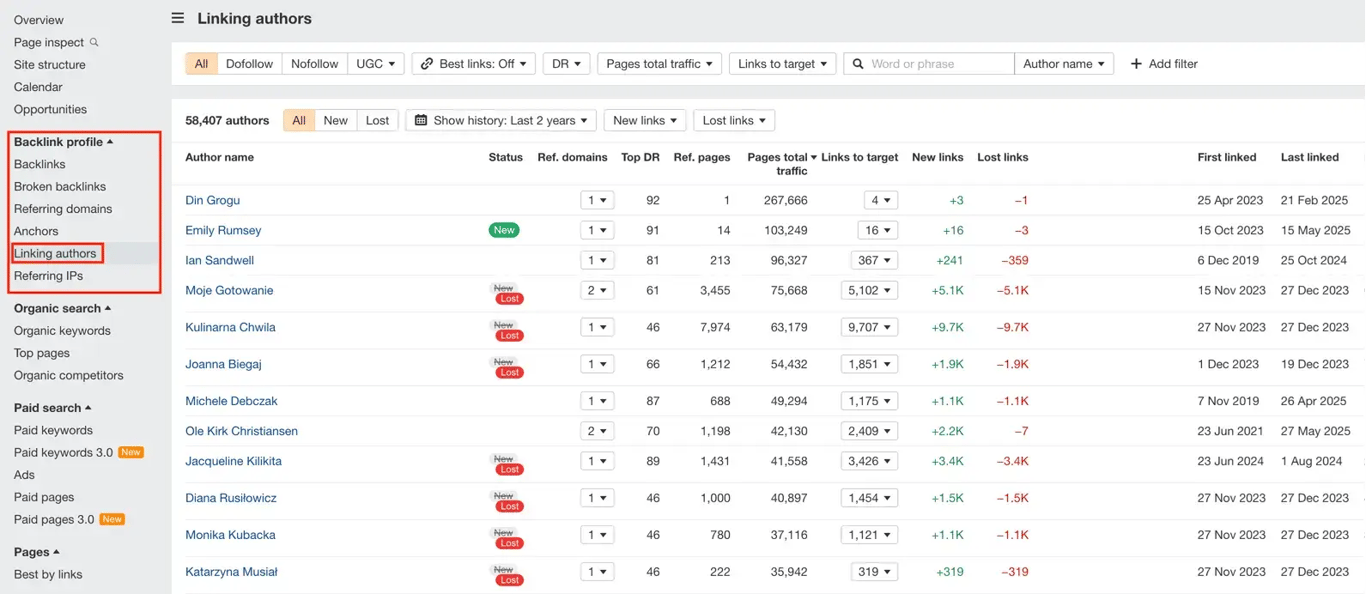Open Links to target dropdown for Ian Sandwell
Viewport: 1366px width, 594px height.
(874, 260)
